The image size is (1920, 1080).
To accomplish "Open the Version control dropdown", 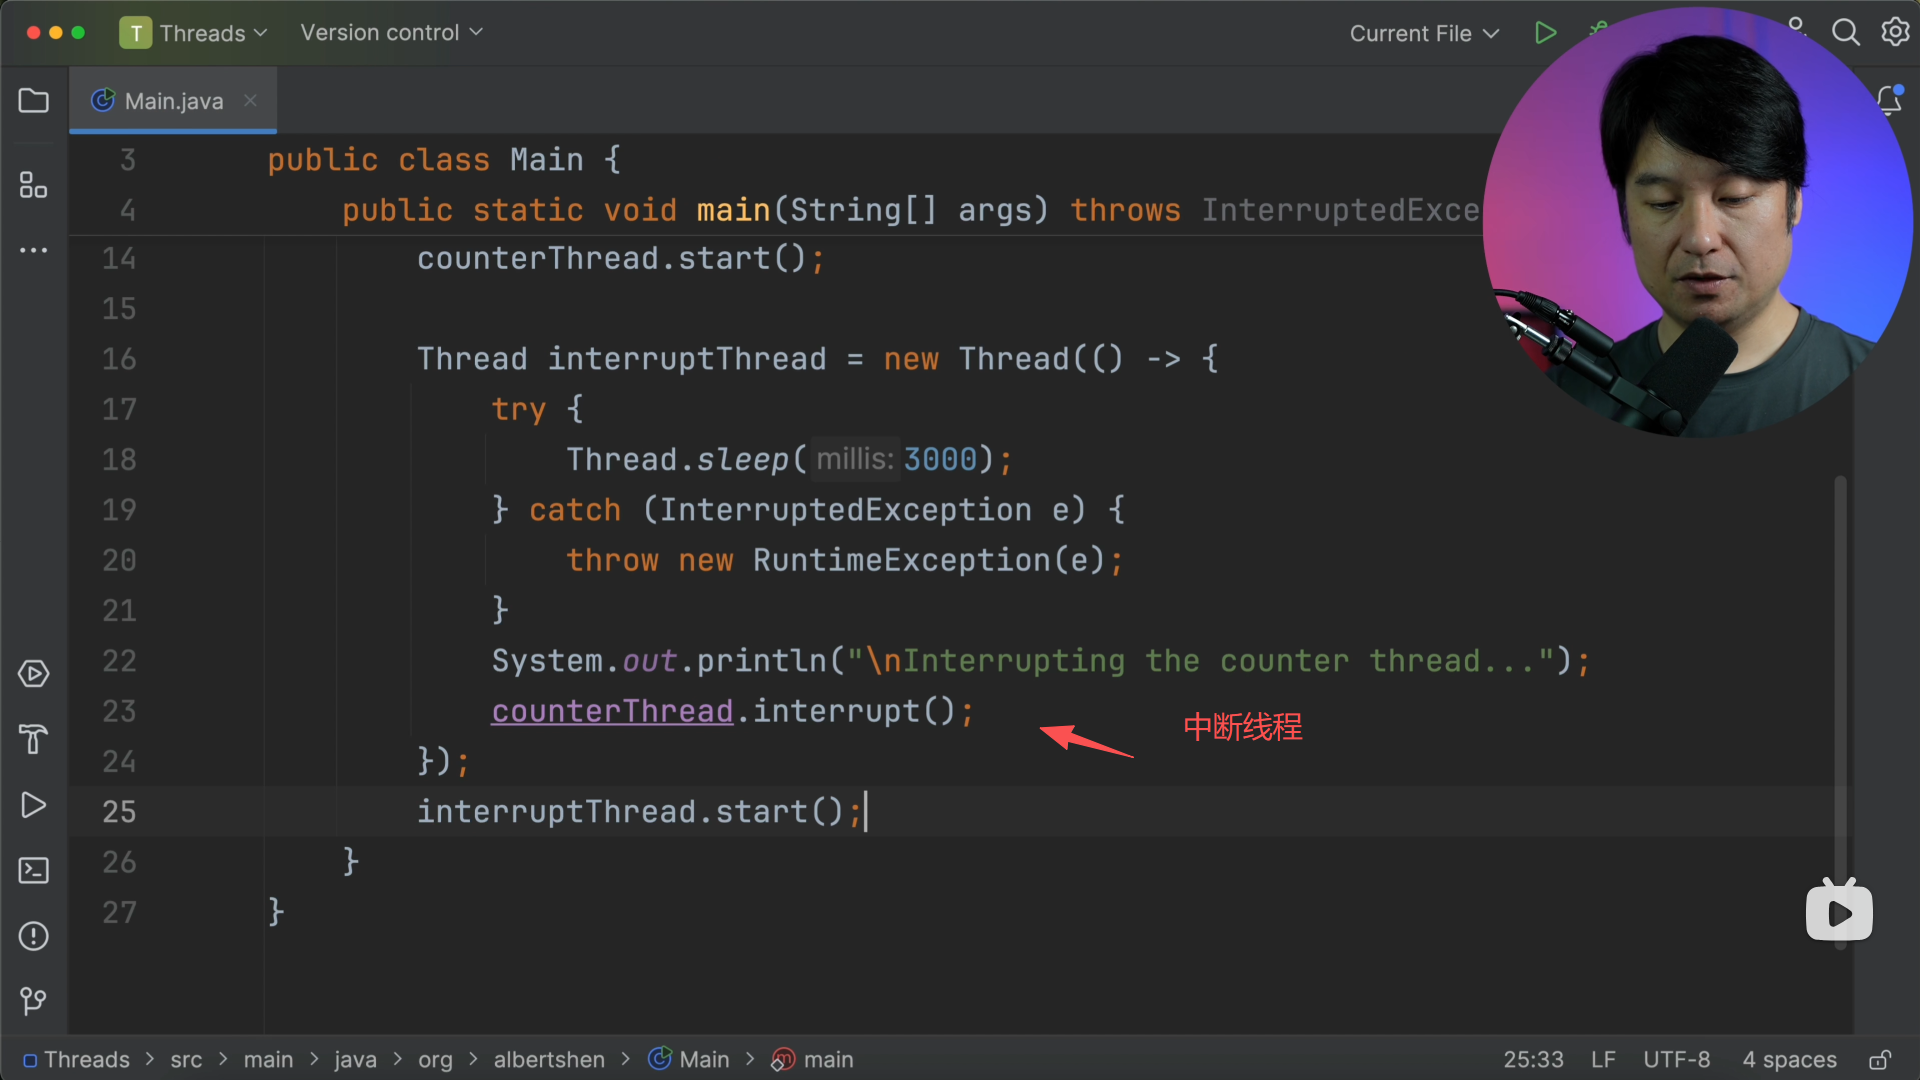I will (x=391, y=33).
